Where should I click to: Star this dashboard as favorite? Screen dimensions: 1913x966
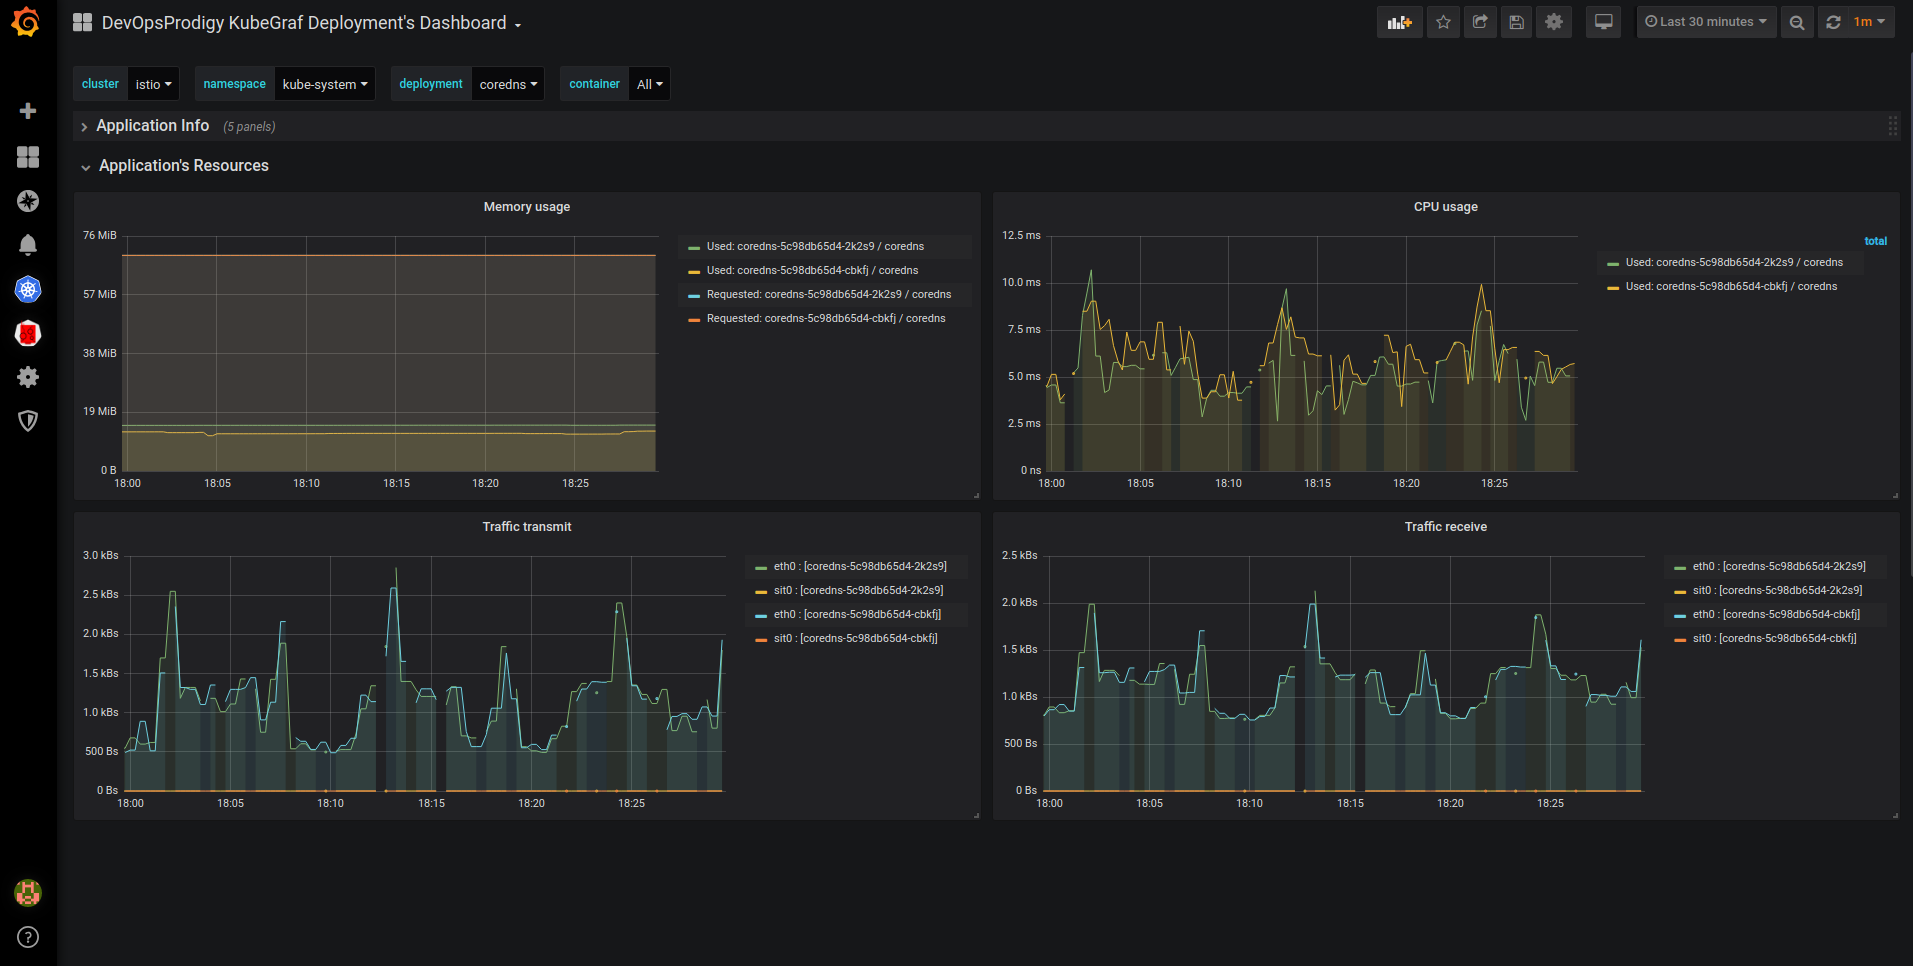pyautogui.click(x=1443, y=22)
